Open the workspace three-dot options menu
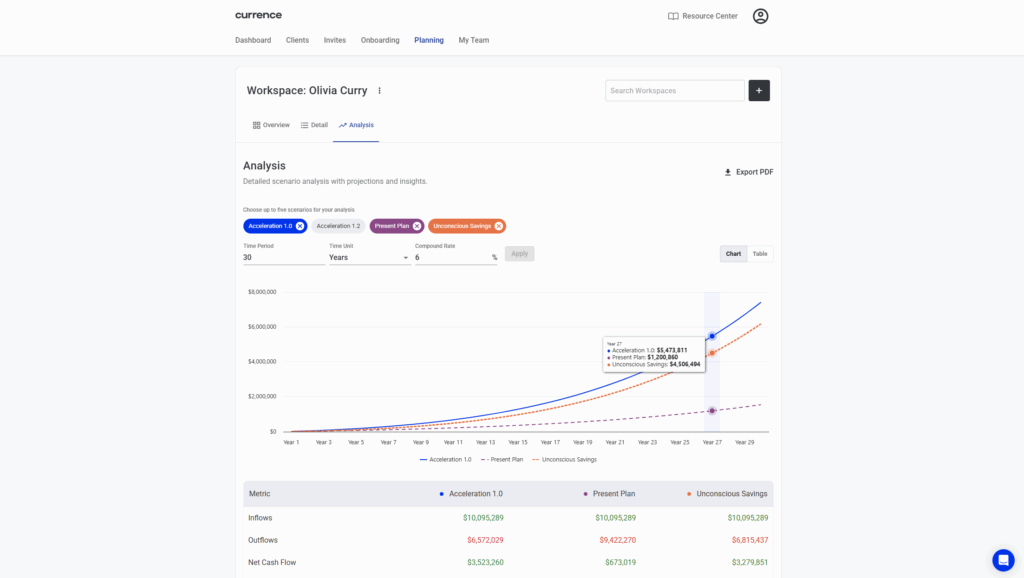1024x578 pixels. [379, 91]
